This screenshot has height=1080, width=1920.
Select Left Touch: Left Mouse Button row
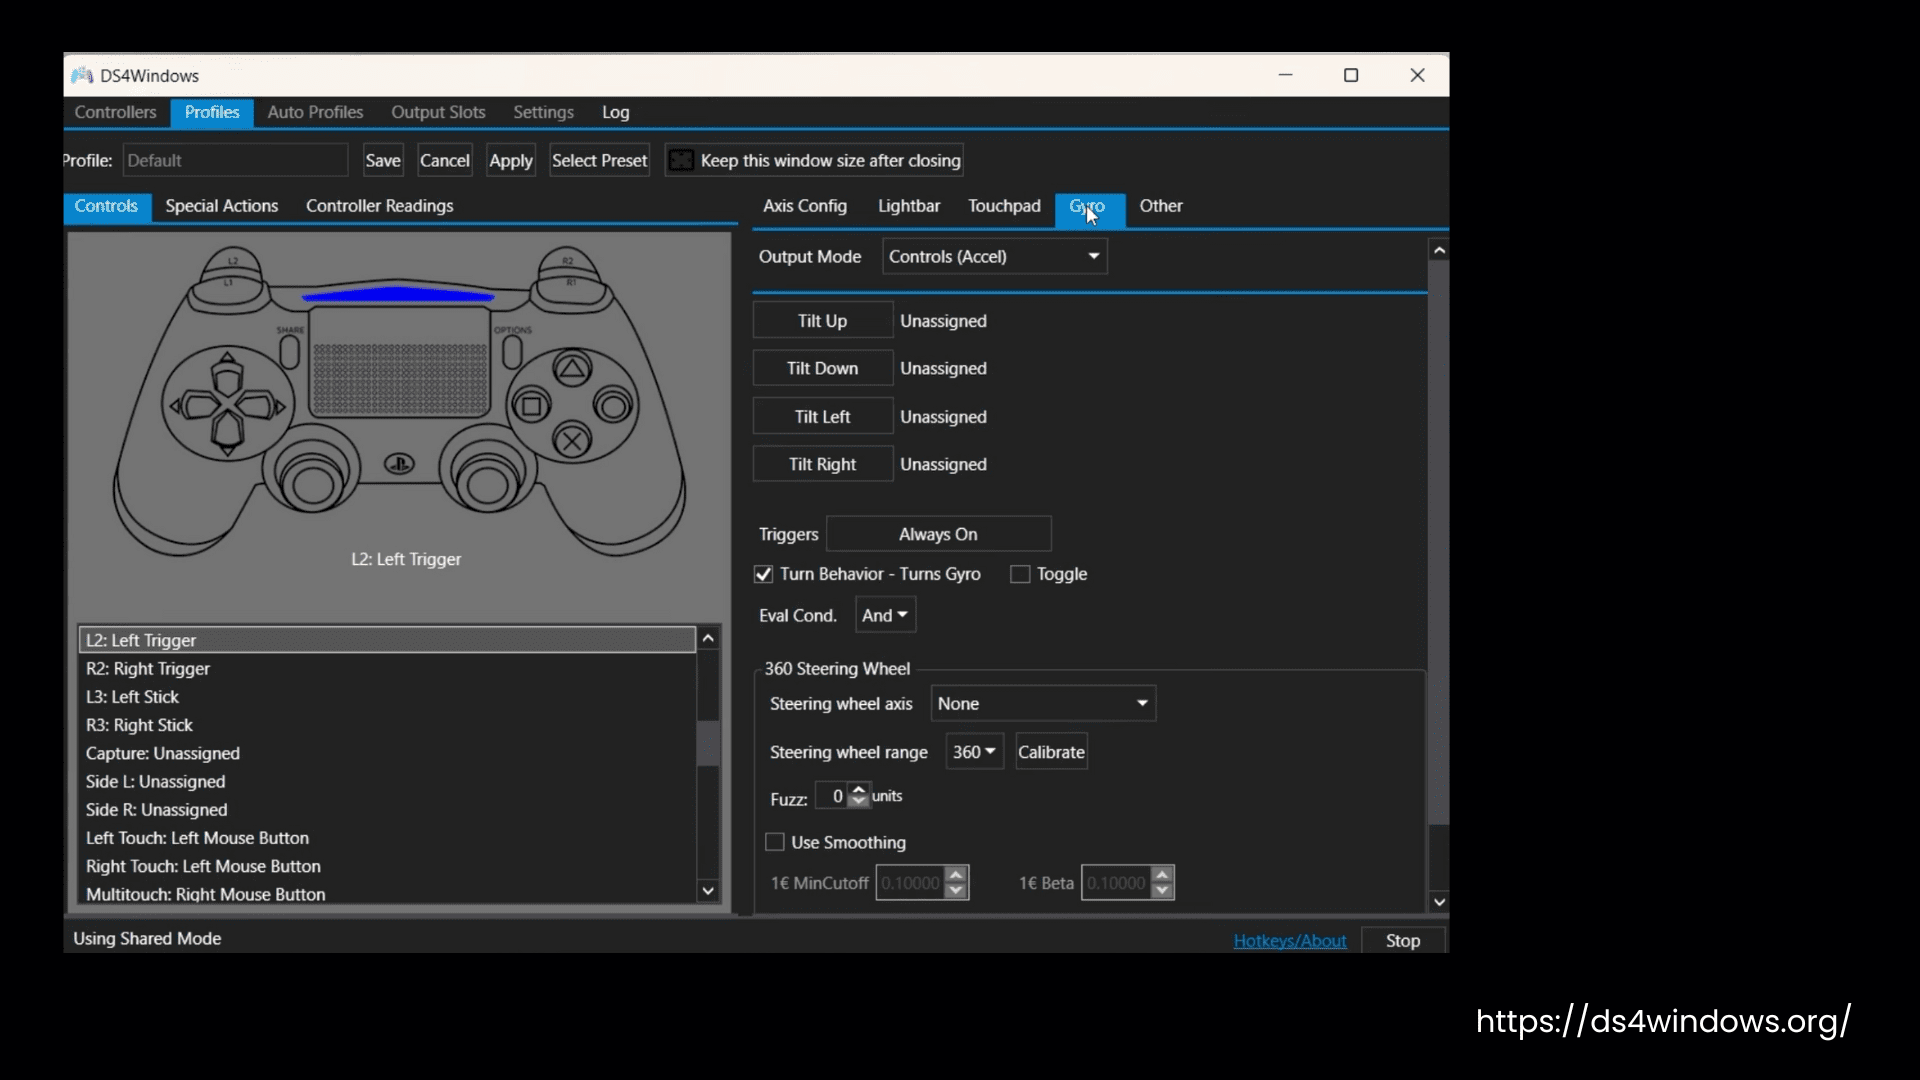(387, 838)
